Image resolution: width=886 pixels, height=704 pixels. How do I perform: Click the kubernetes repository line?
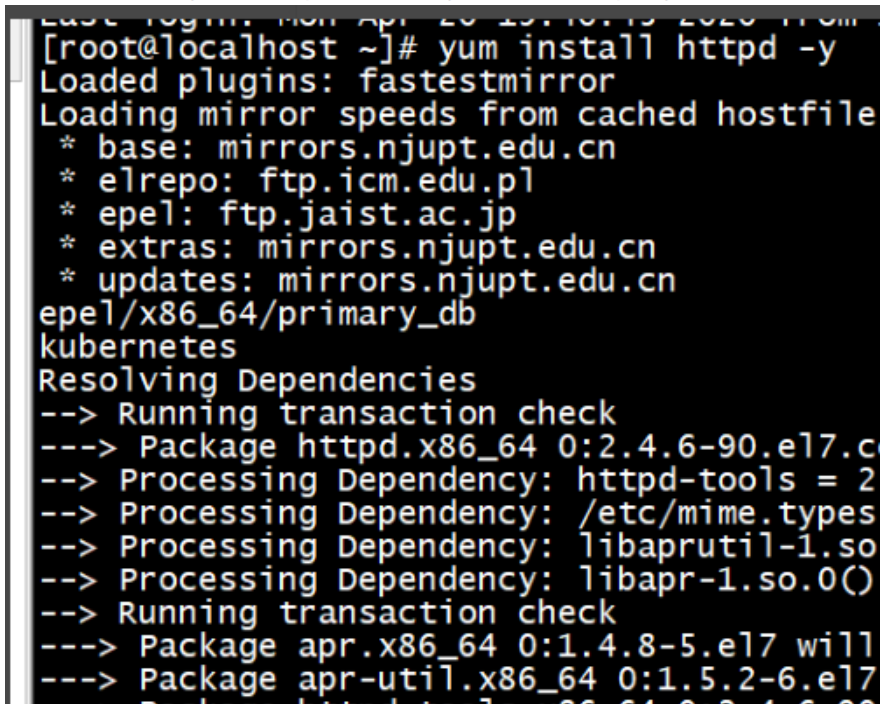pyautogui.click(x=138, y=348)
